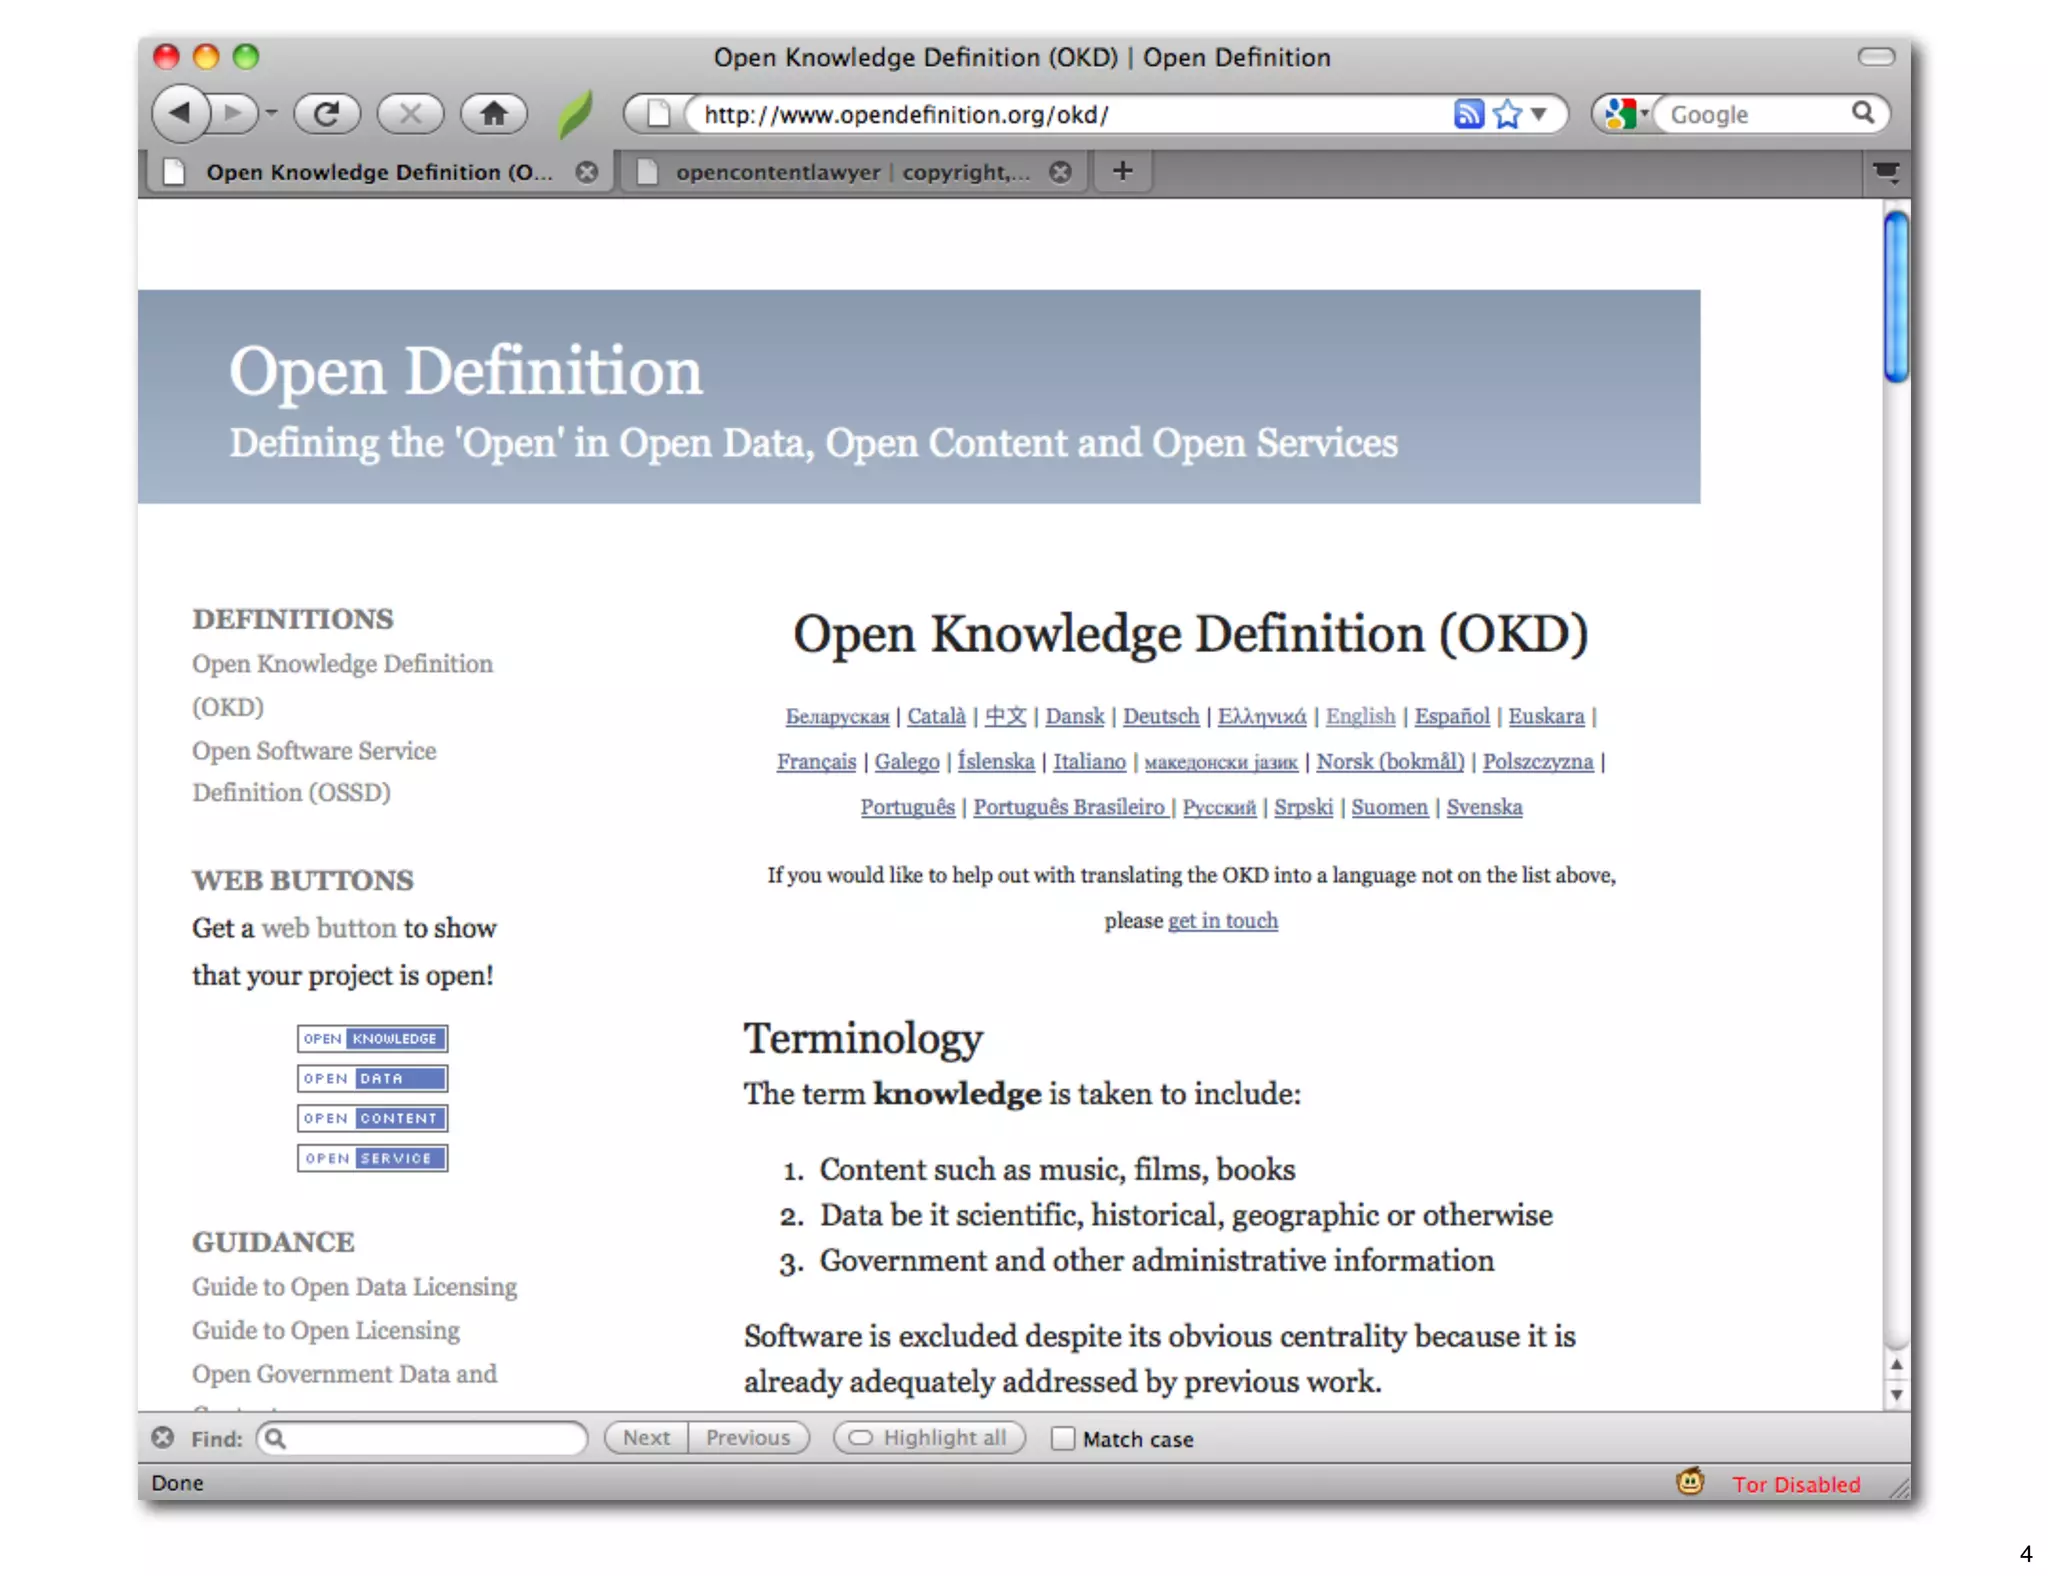This screenshot has height=1576, width=2048.
Task: Click the search magnifier icon in Google box
Action: tap(1862, 113)
